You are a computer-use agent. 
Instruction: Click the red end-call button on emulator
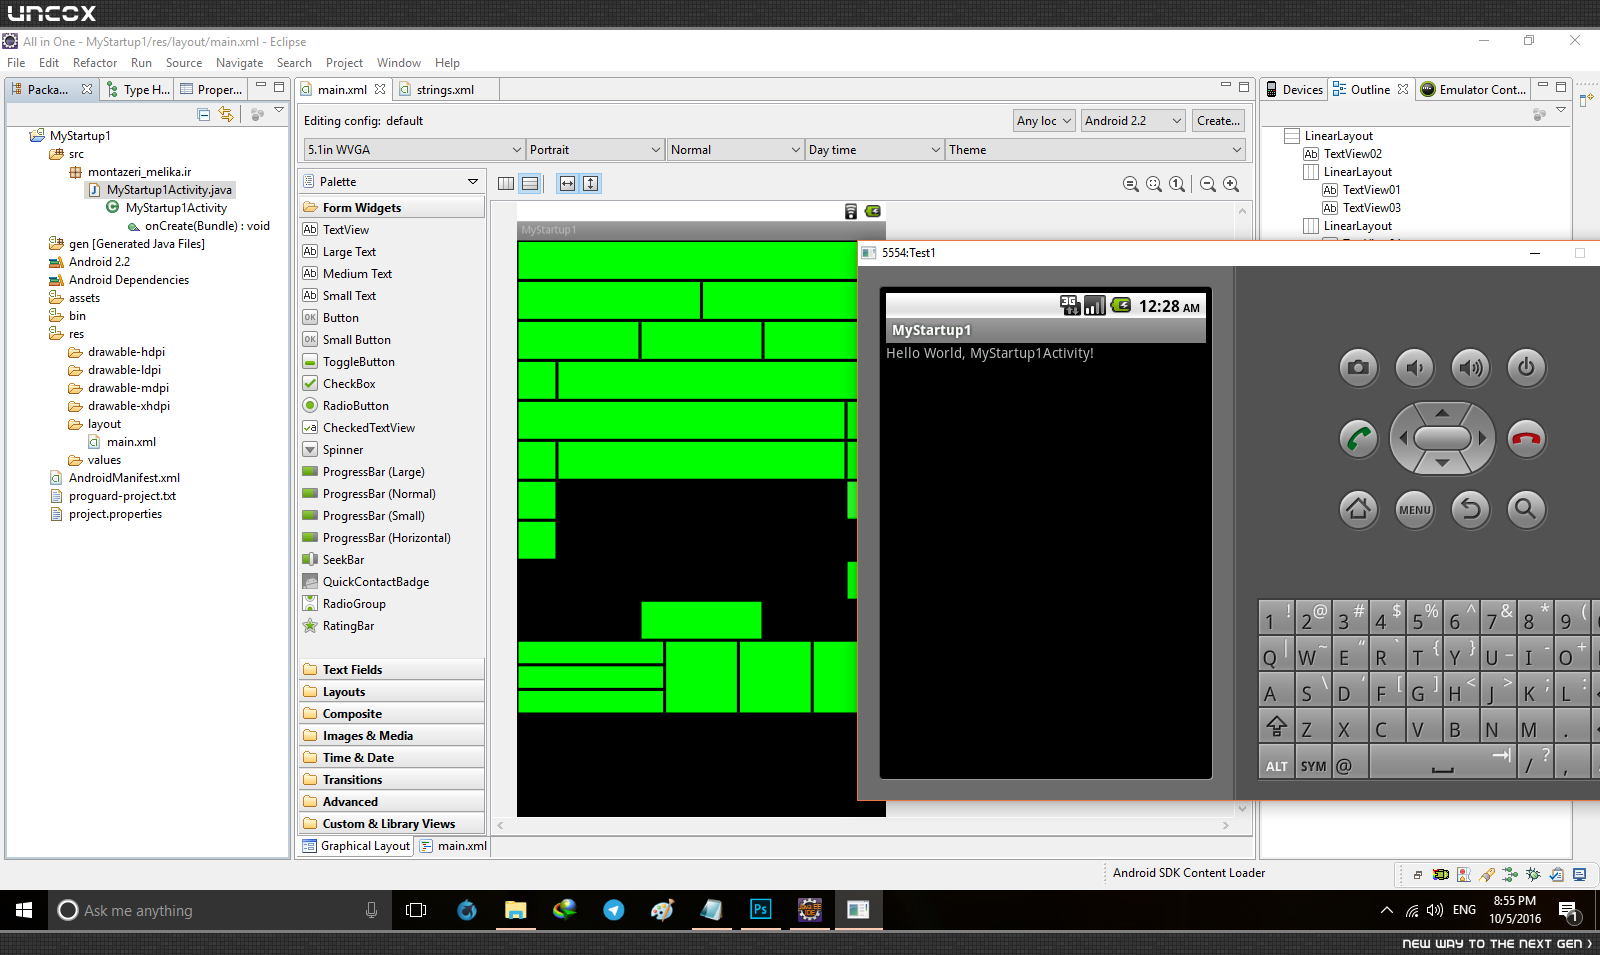tap(1526, 439)
